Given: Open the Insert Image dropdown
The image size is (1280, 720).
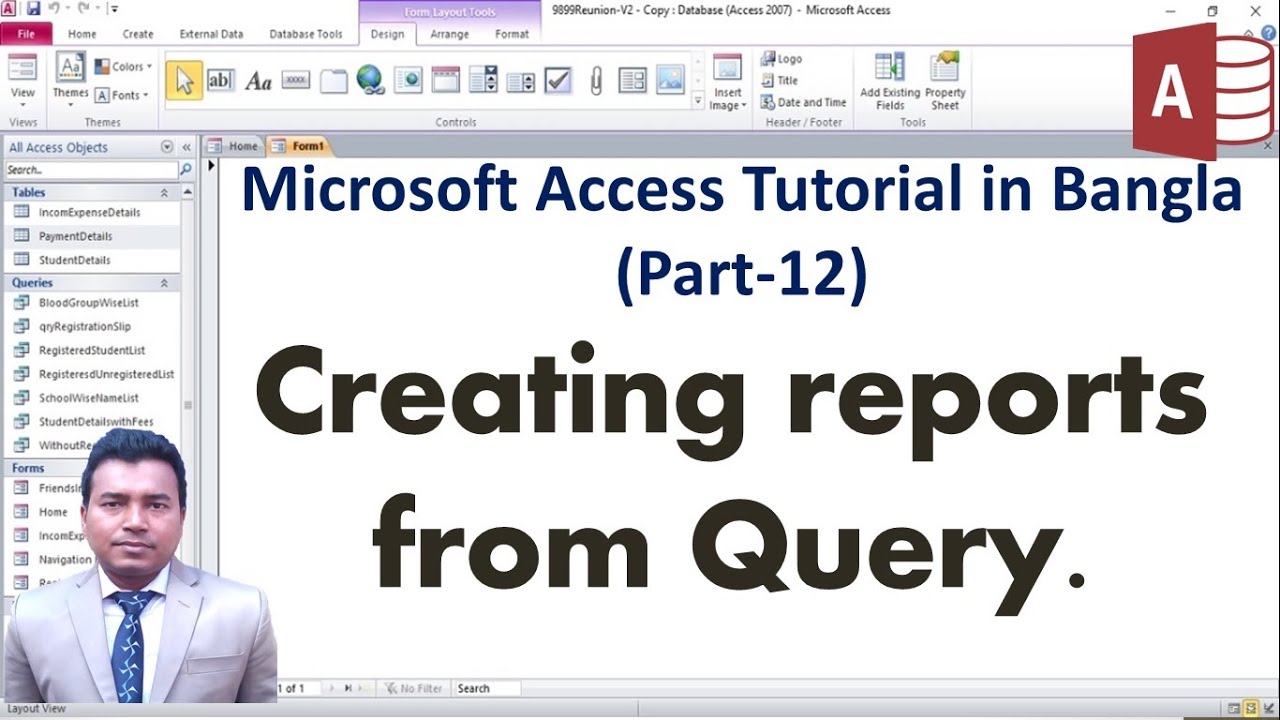Looking at the screenshot, I should (728, 83).
